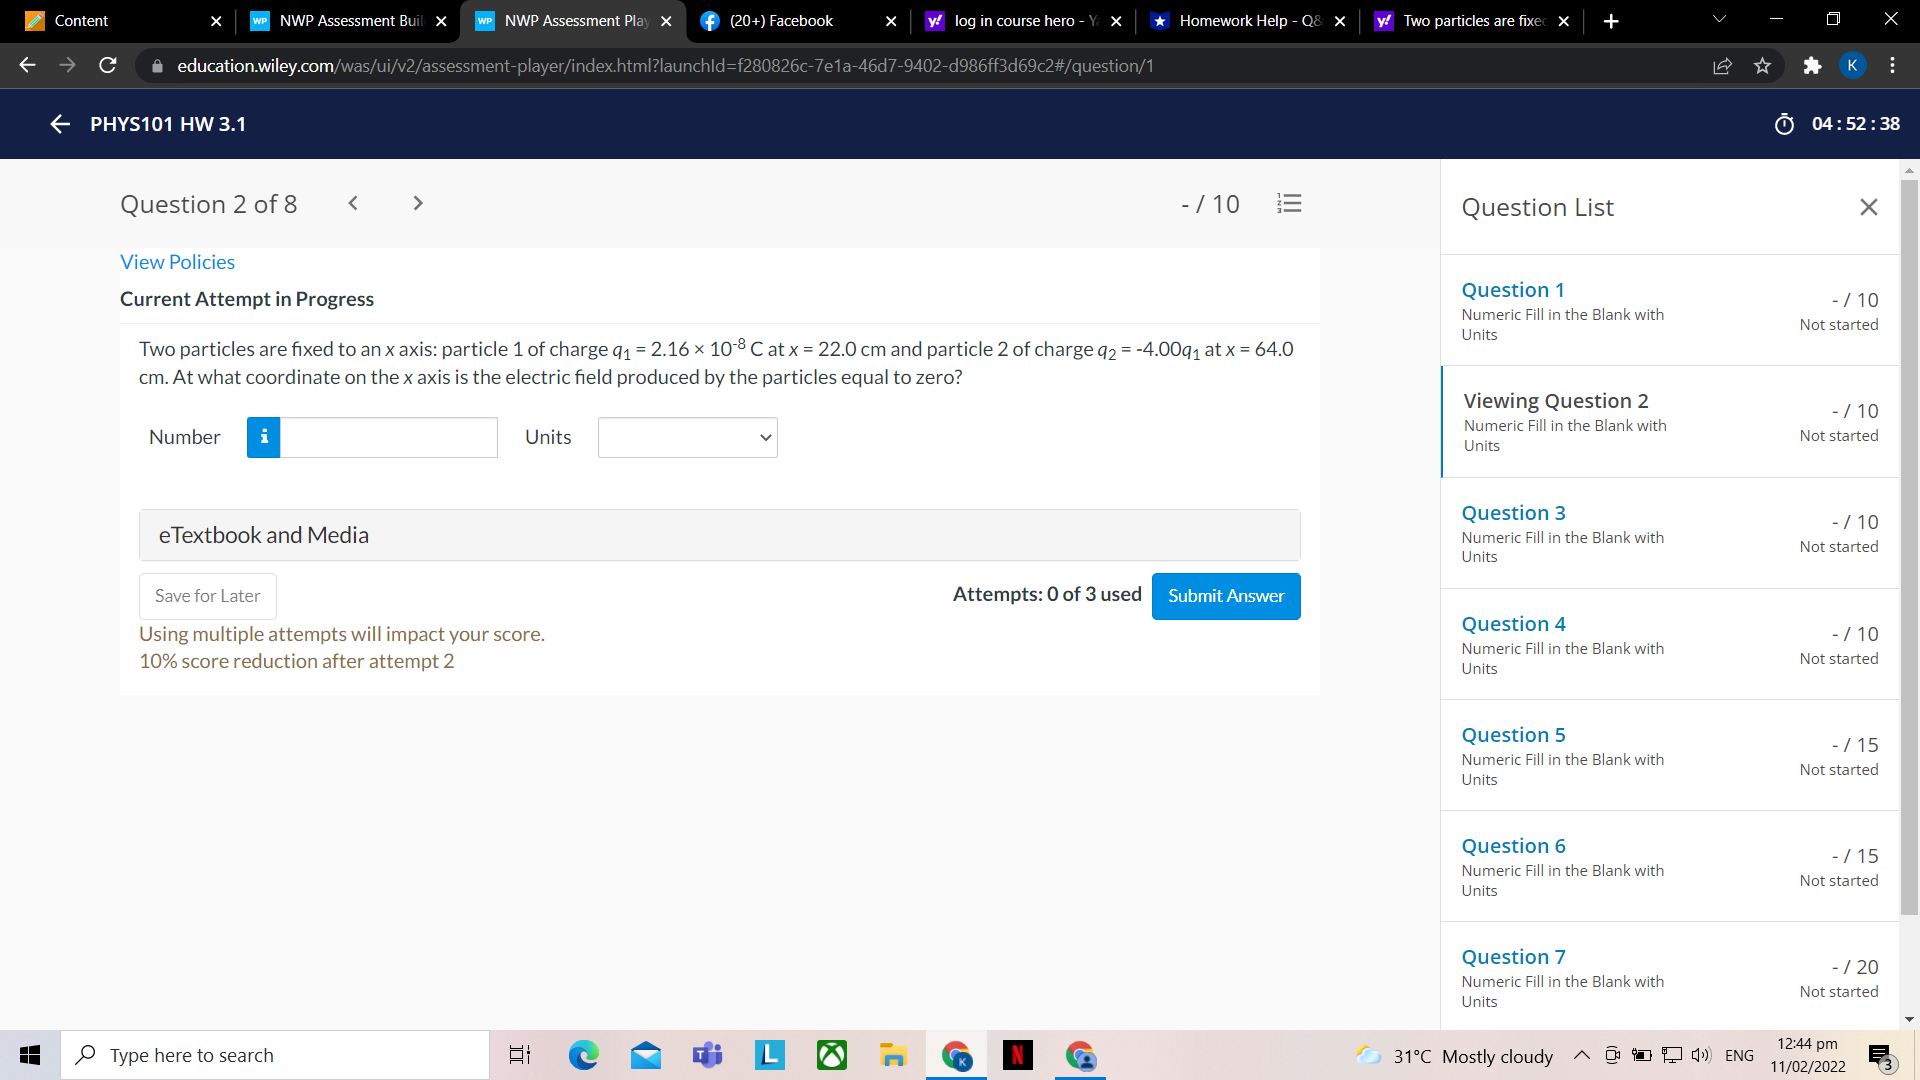Viewport: 1920px width, 1080px height.
Task: Toggle the question list icon
Action: pos(1289,204)
